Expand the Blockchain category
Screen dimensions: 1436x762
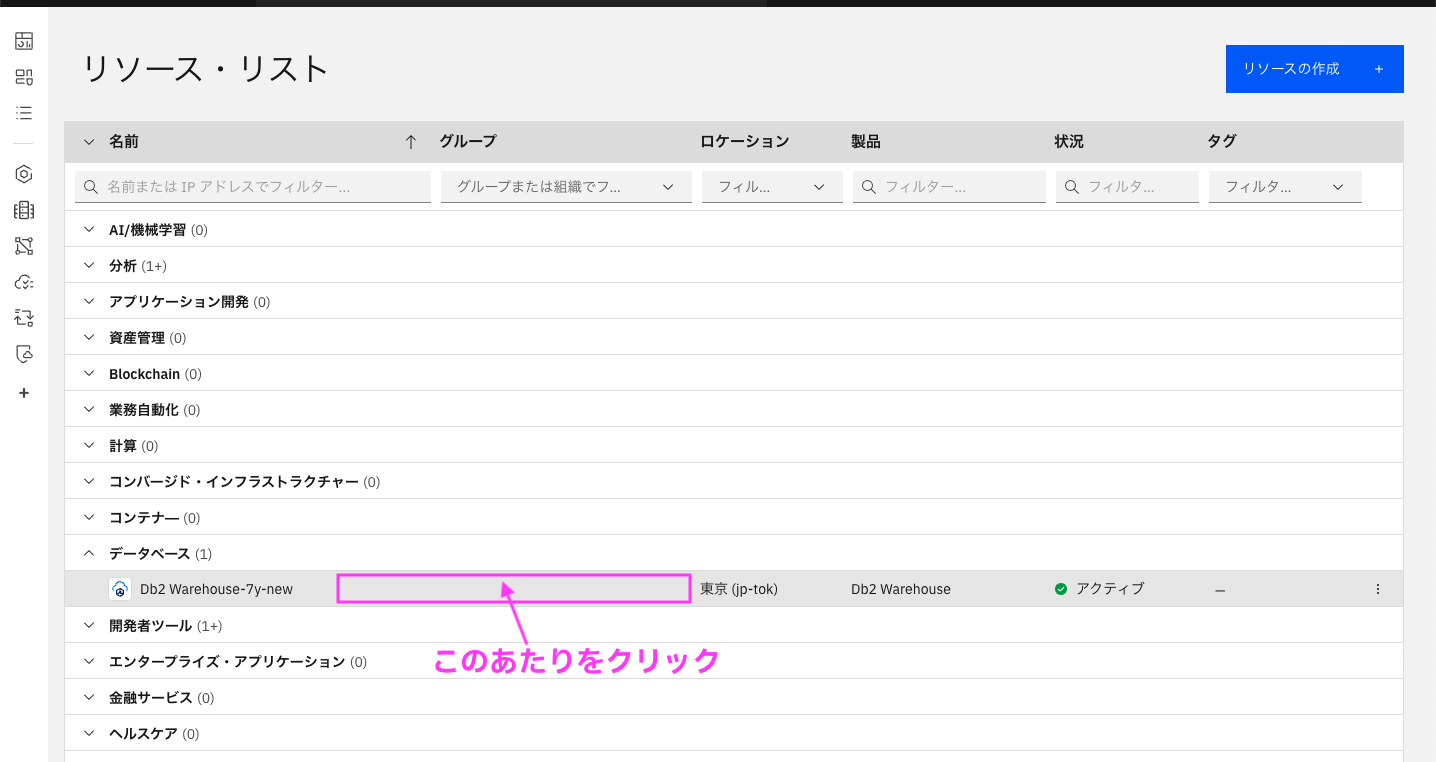[x=88, y=374]
